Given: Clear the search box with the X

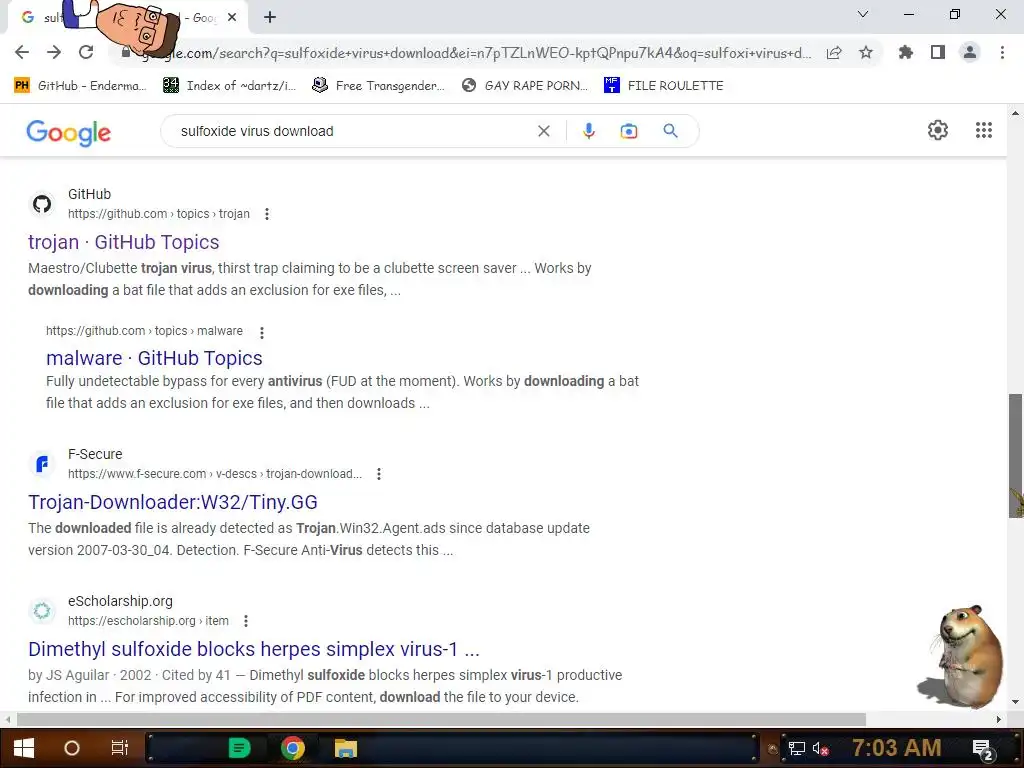Looking at the screenshot, I should point(543,131).
